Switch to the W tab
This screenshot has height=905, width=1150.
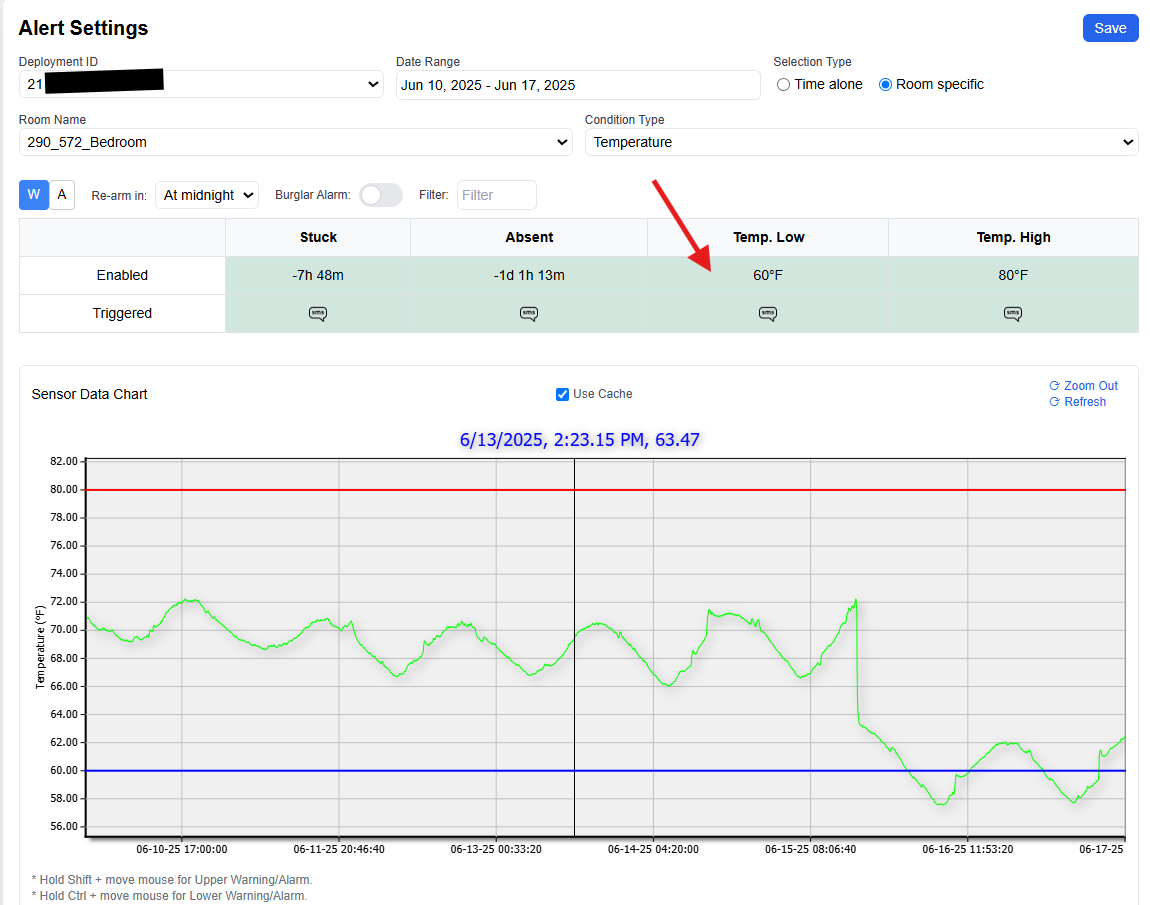(34, 195)
